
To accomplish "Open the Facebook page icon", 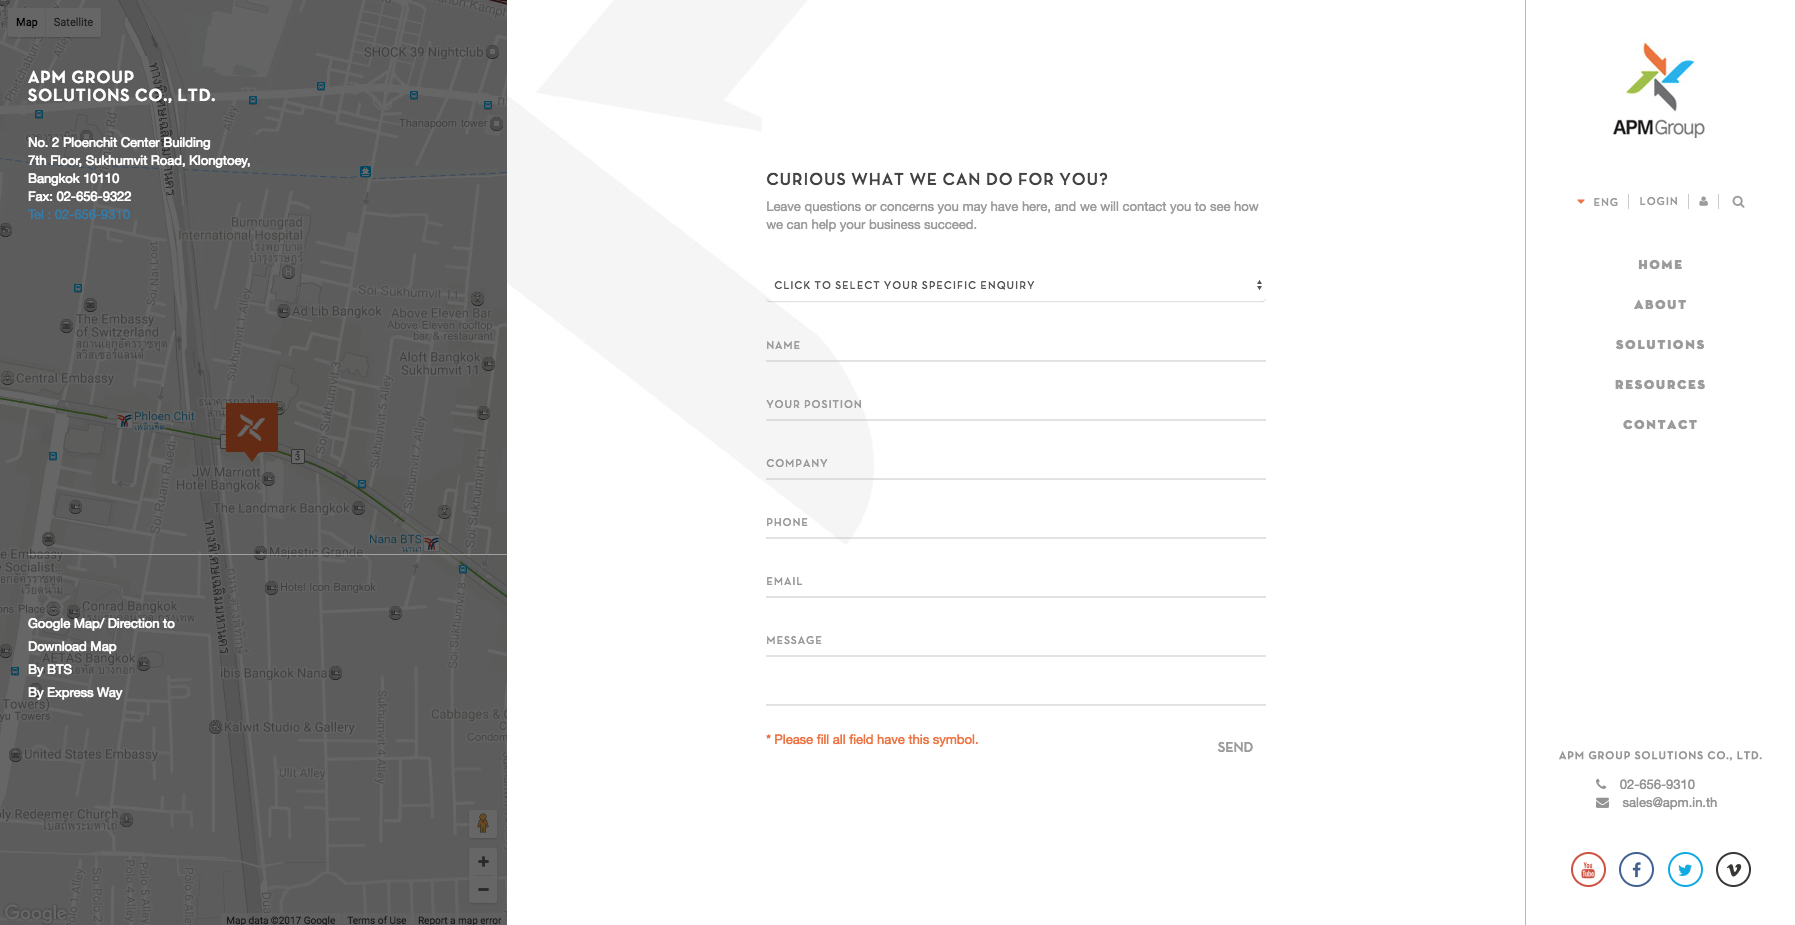I will click(1636, 870).
